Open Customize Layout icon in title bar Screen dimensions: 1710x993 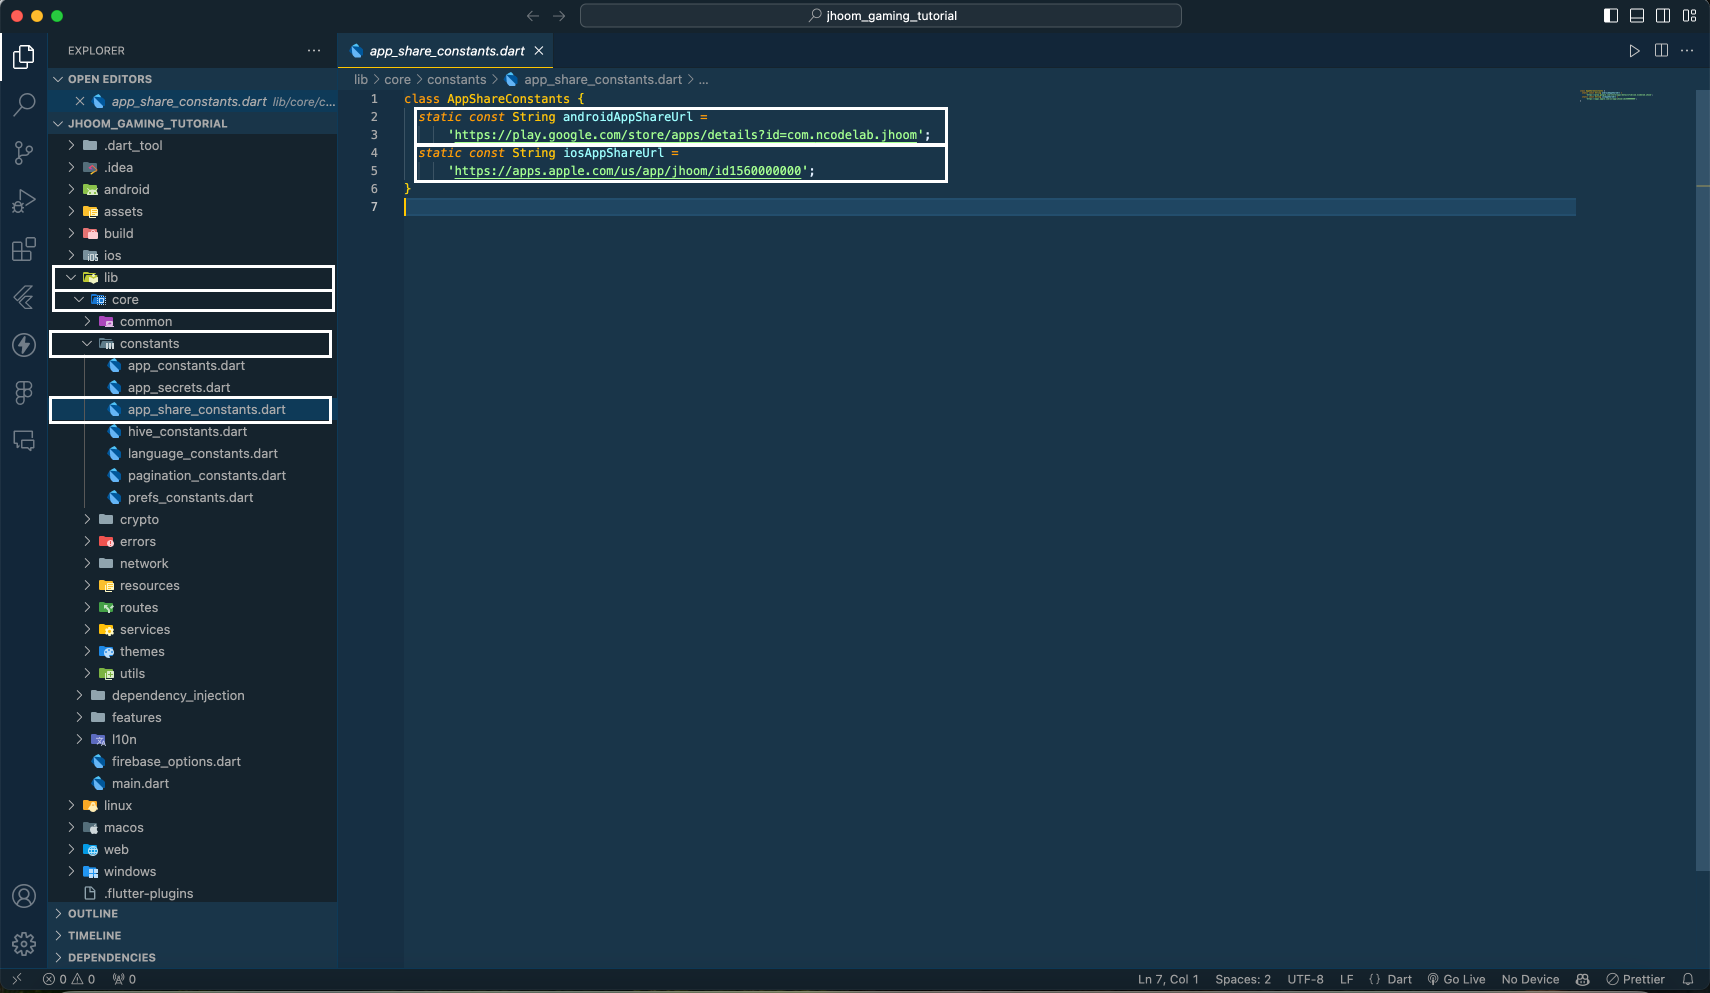tap(1689, 16)
